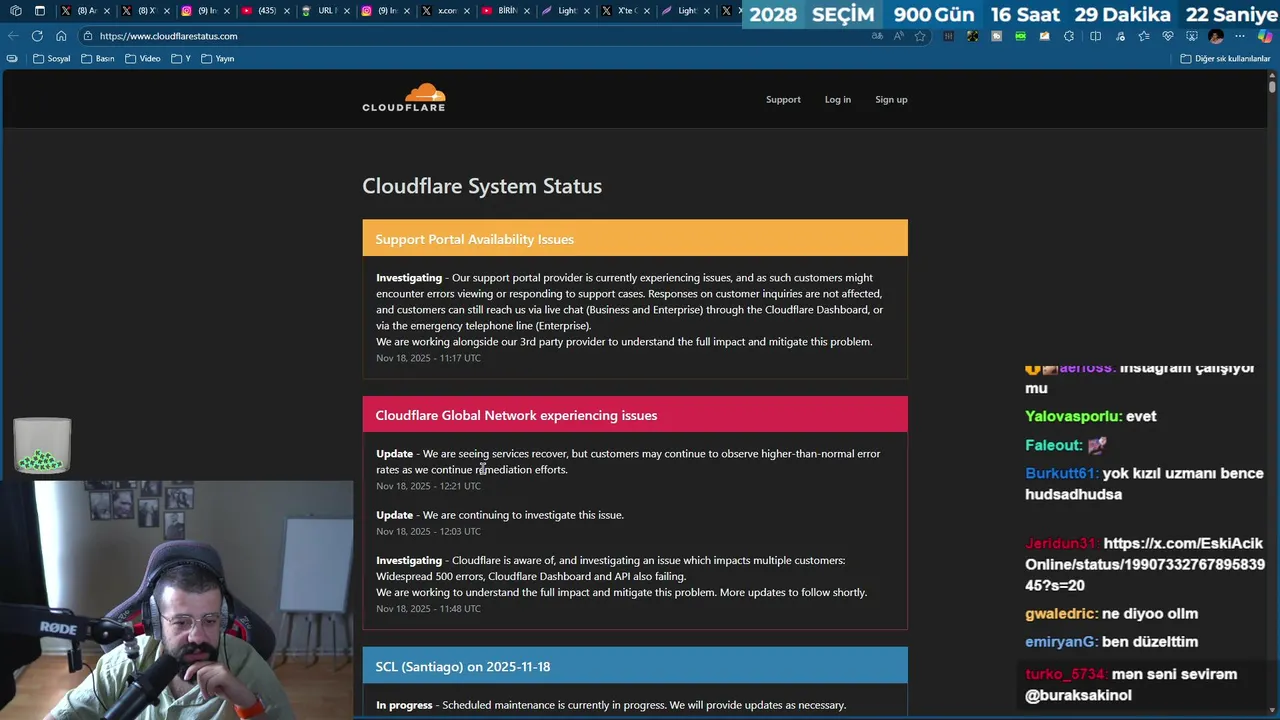1280x720 pixels.
Task: Open the translate page icon
Action: click(877, 36)
